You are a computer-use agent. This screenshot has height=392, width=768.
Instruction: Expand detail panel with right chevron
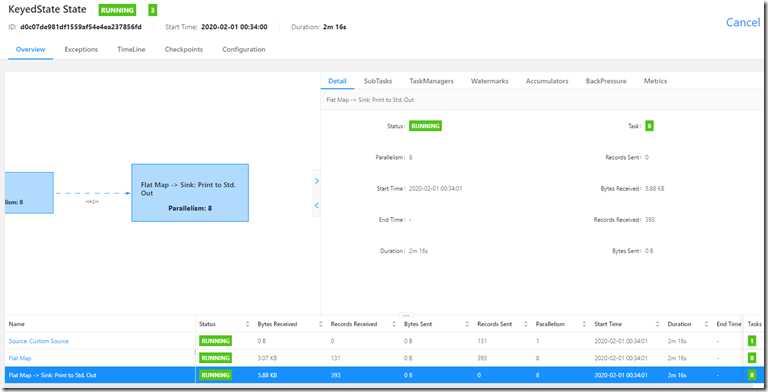tap(316, 181)
